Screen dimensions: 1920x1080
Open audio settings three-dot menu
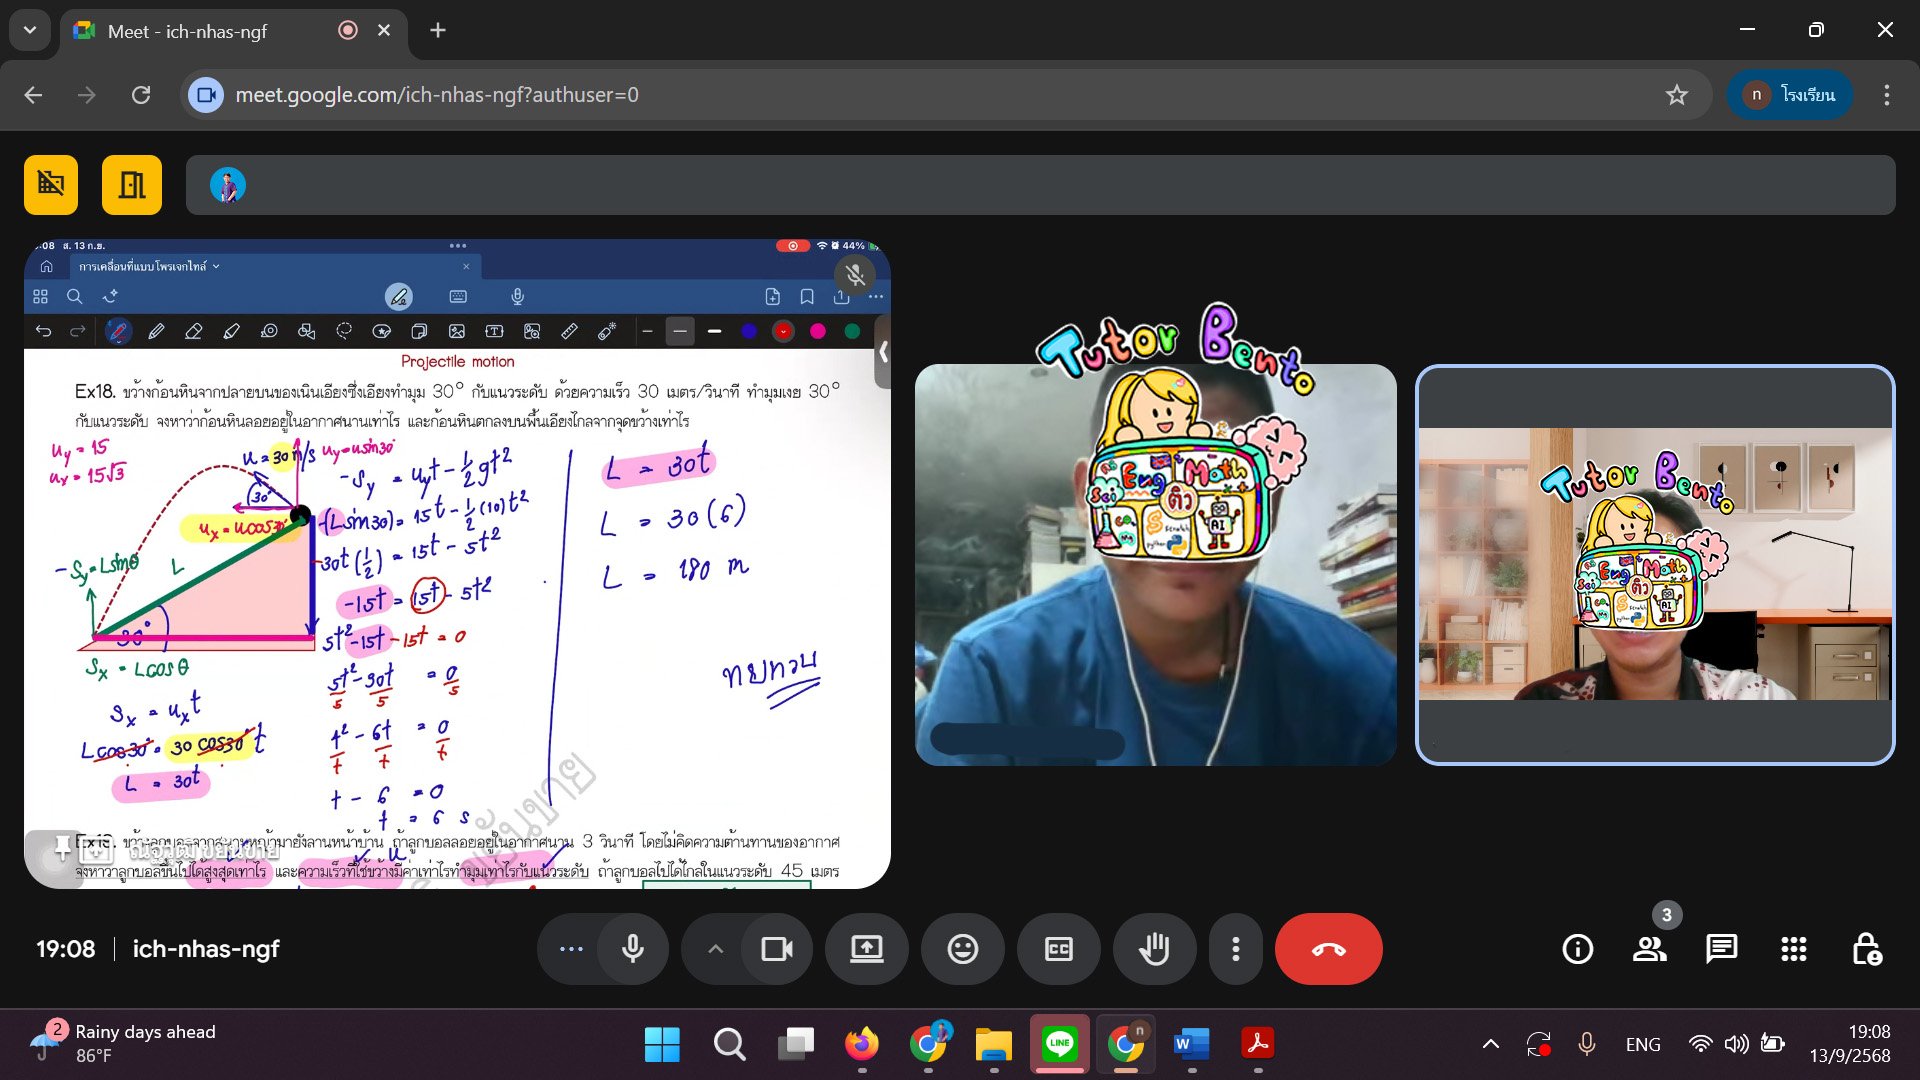pyautogui.click(x=571, y=949)
